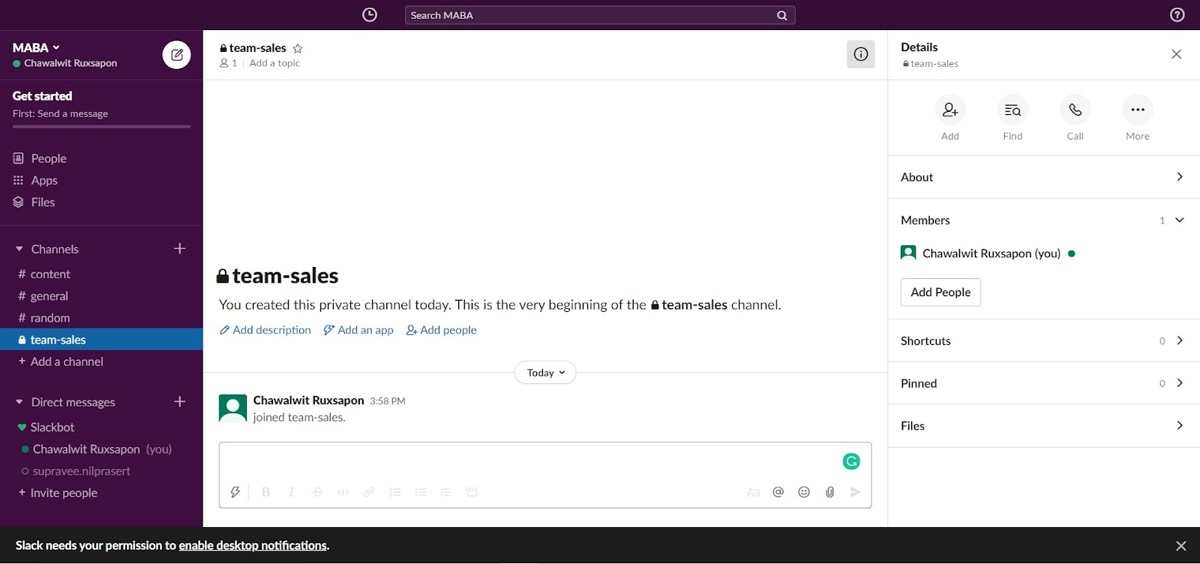This screenshot has height=564, width=1200.
Task: Star the team-sales channel
Action: coord(297,48)
